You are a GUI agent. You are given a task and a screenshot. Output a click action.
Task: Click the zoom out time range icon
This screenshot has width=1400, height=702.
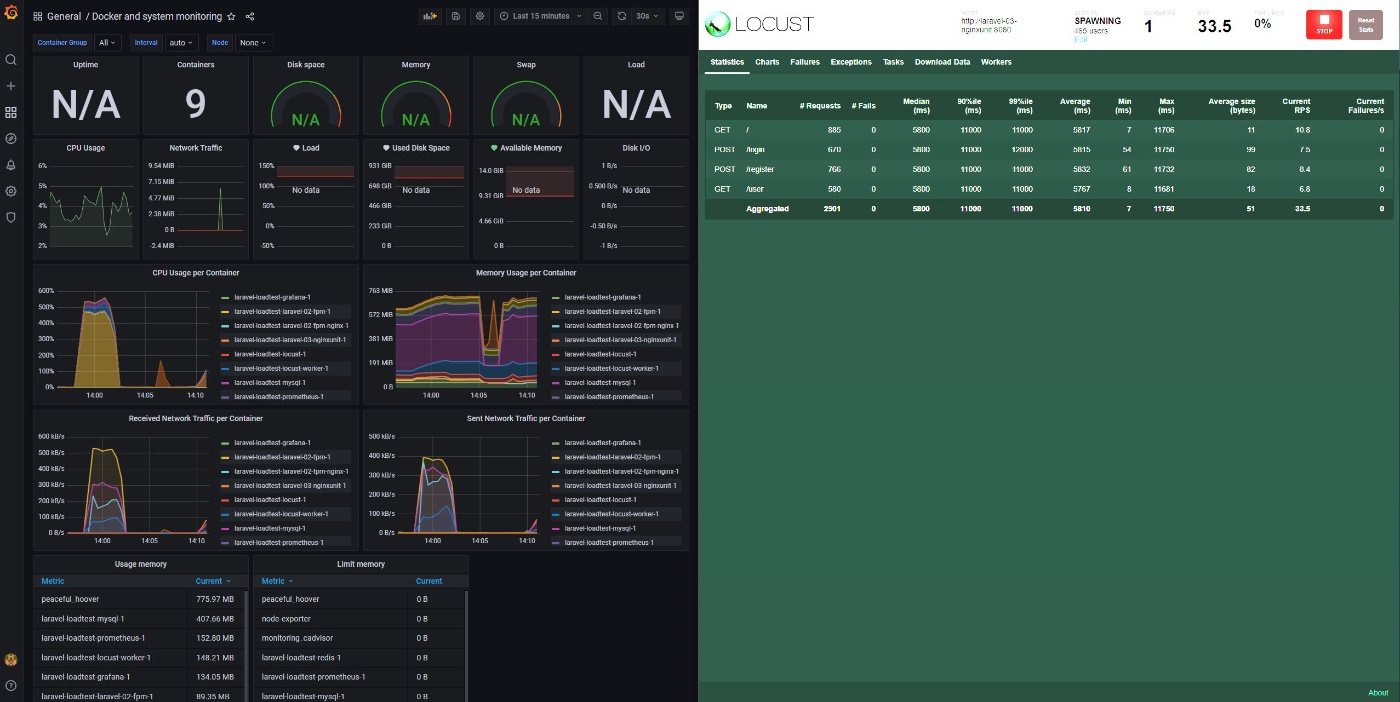(x=597, y=16)
